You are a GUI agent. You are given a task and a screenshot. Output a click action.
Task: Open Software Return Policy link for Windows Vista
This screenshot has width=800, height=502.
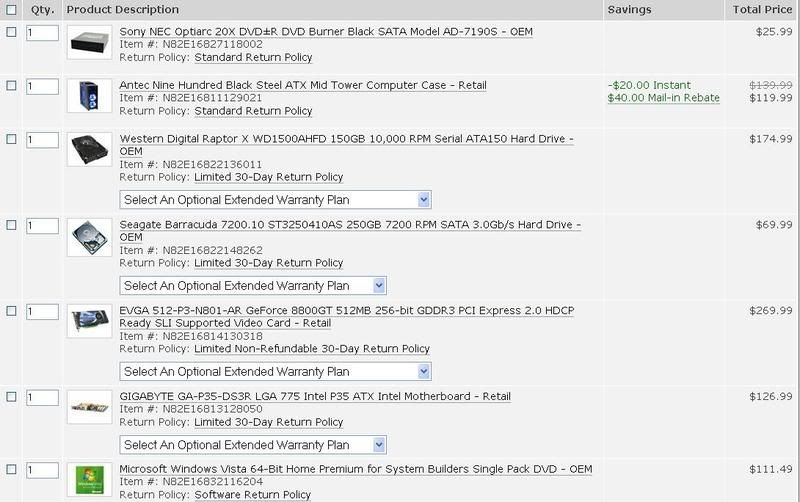[x=252, y=495]
